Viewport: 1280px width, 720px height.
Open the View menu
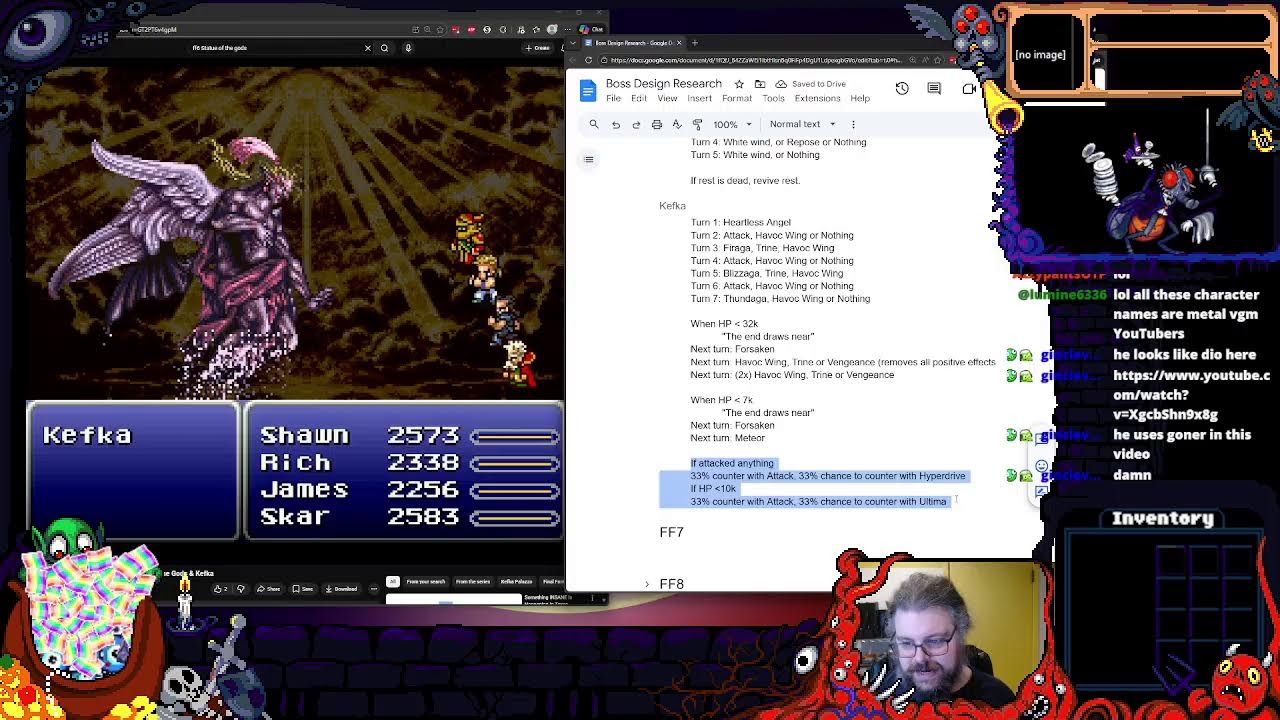pos(667,99)
